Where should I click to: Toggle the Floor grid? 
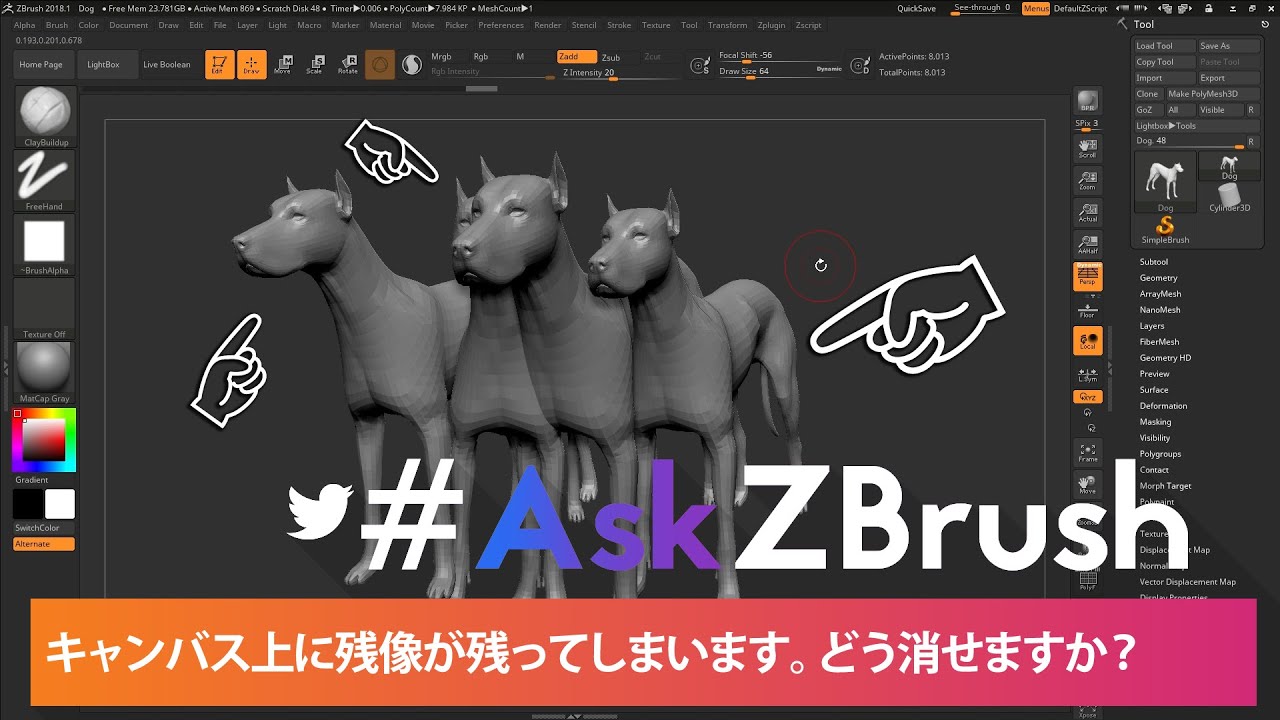click(1087, 309)
